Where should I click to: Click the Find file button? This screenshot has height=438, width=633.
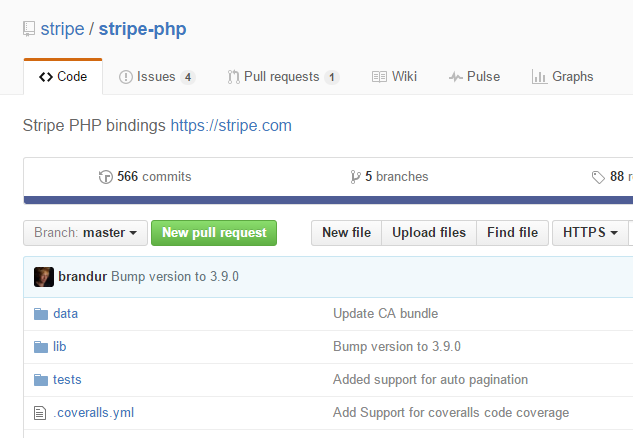pyautogui.click(x=512, y=233)
